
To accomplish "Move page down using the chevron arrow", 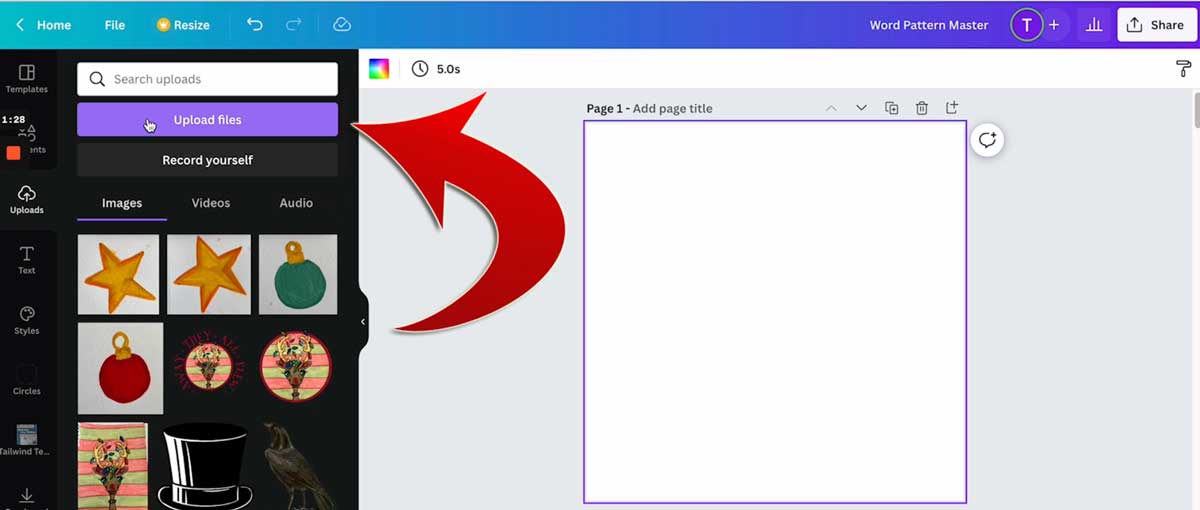I will pyautogui.click(x=861, y=108).
